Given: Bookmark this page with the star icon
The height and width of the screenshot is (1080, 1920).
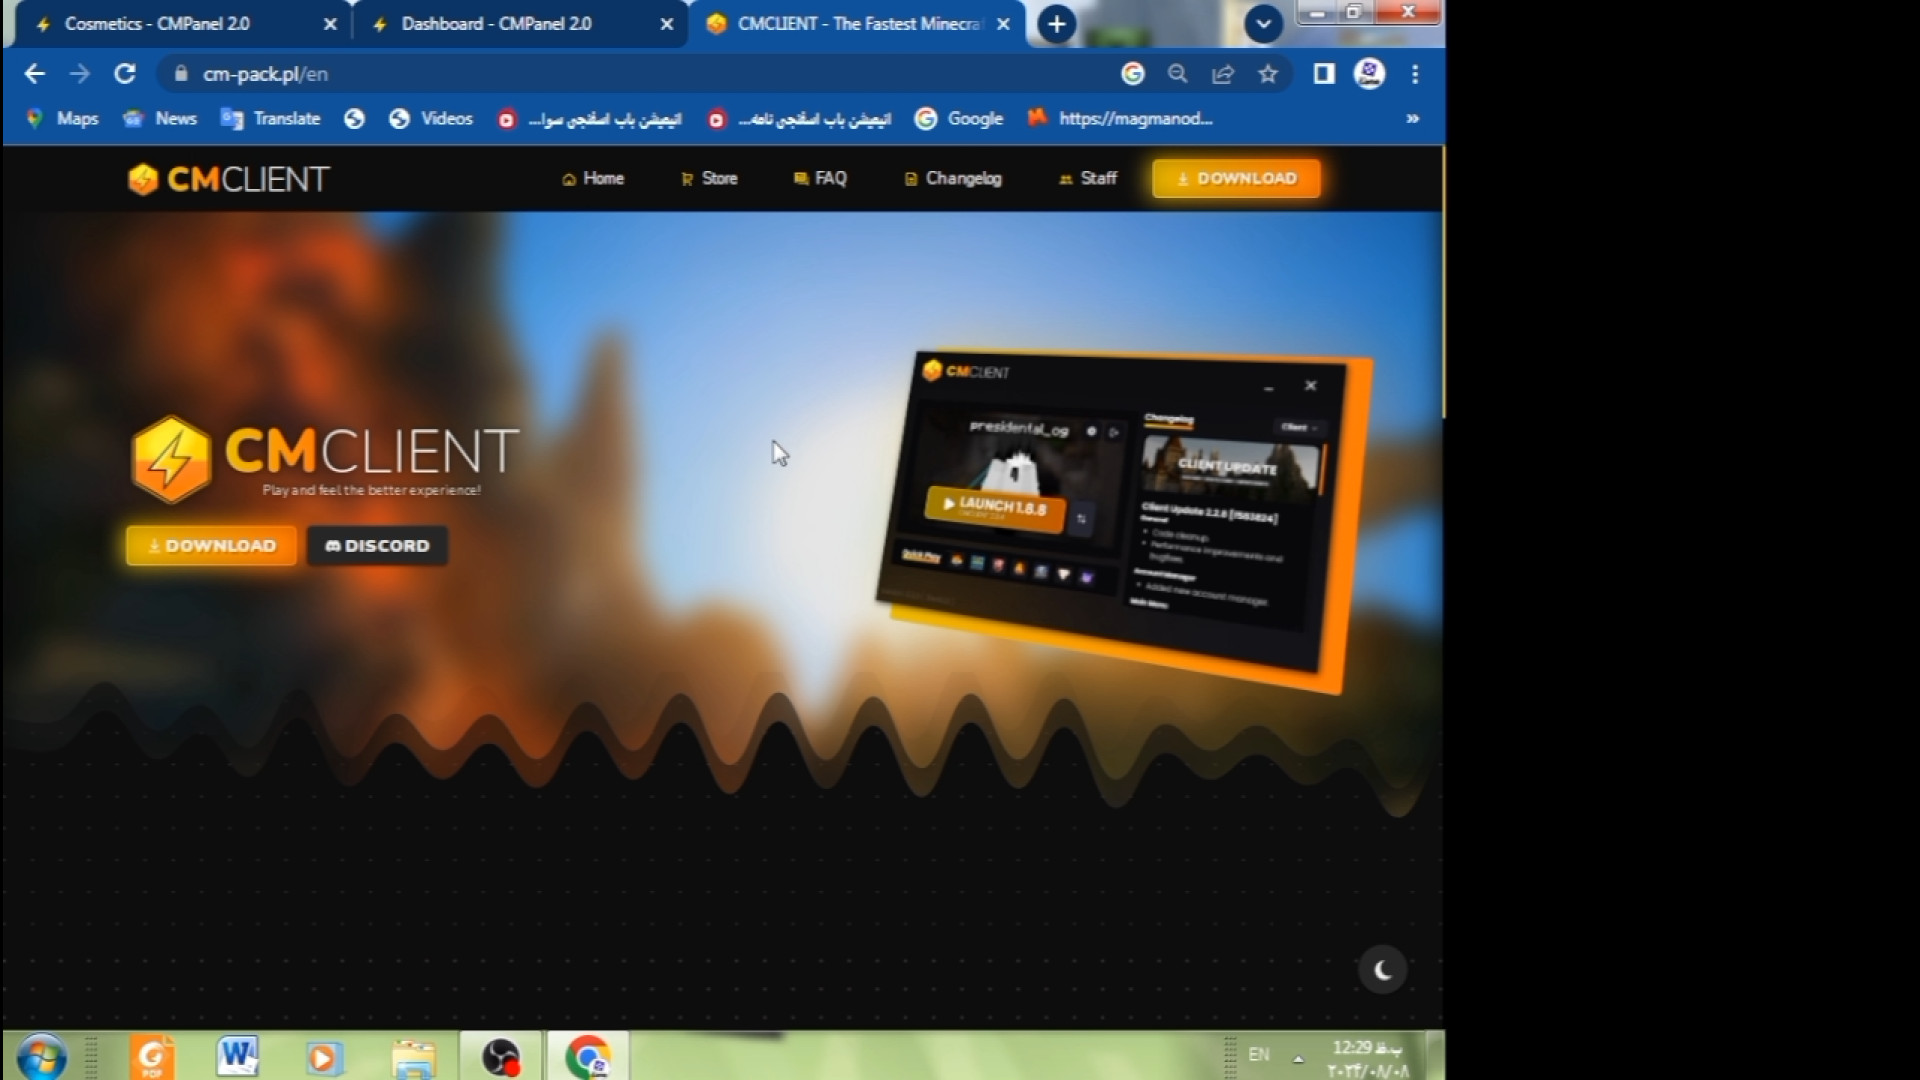Looking at the screenshot, I should [x=1268, y=74].
